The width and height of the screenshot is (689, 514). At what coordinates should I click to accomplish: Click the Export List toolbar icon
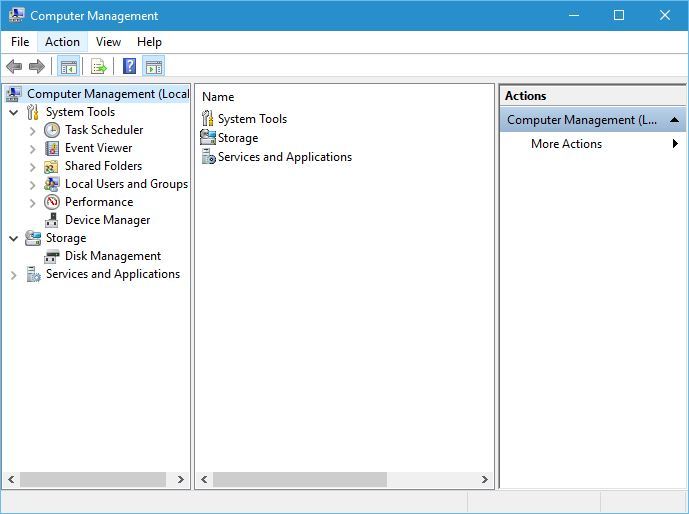coord(99,67)
